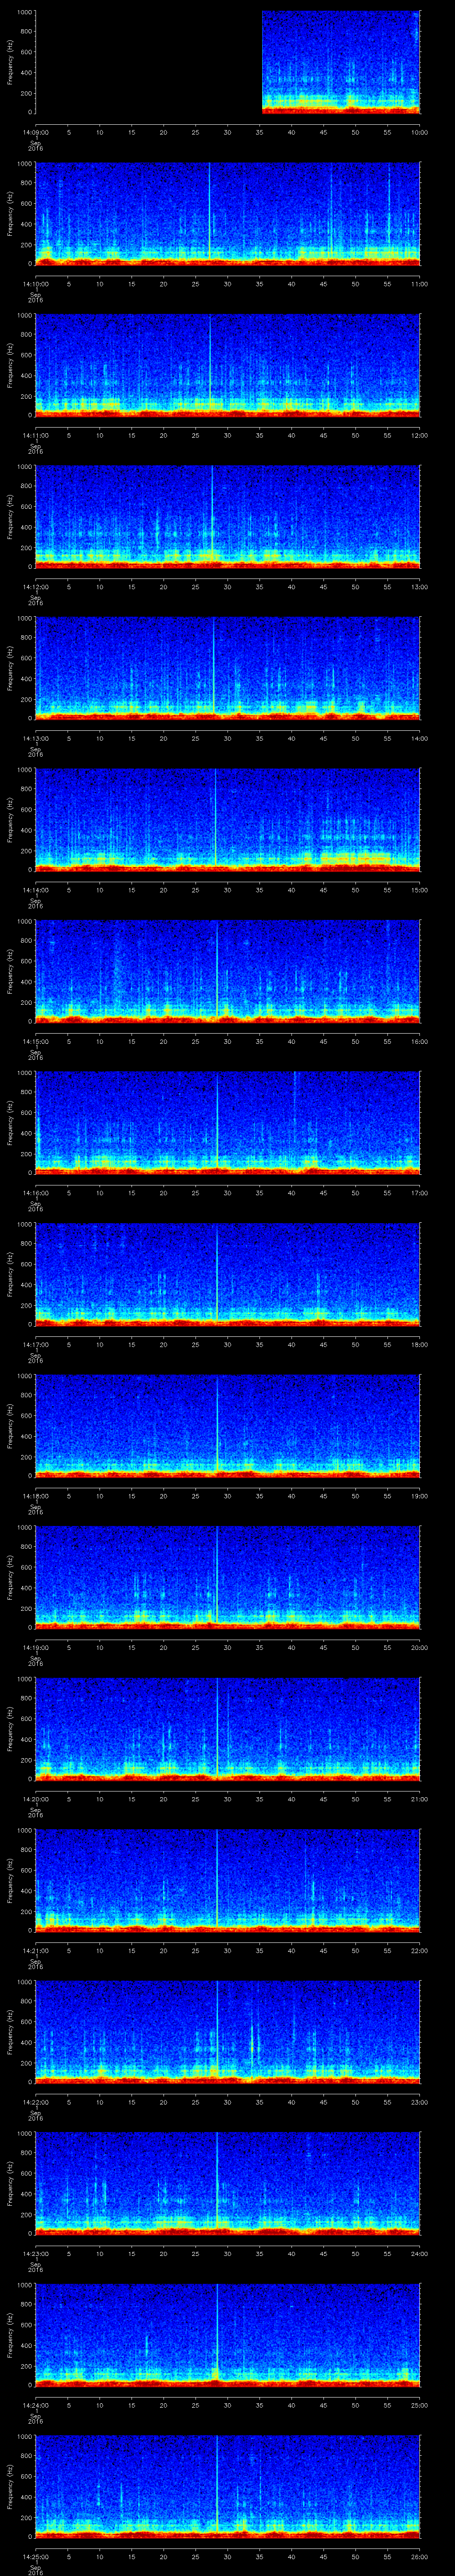Click the 14:12:00 spectrogram panel
This screenshot has height=2576, width=455.
pos(228,516)
